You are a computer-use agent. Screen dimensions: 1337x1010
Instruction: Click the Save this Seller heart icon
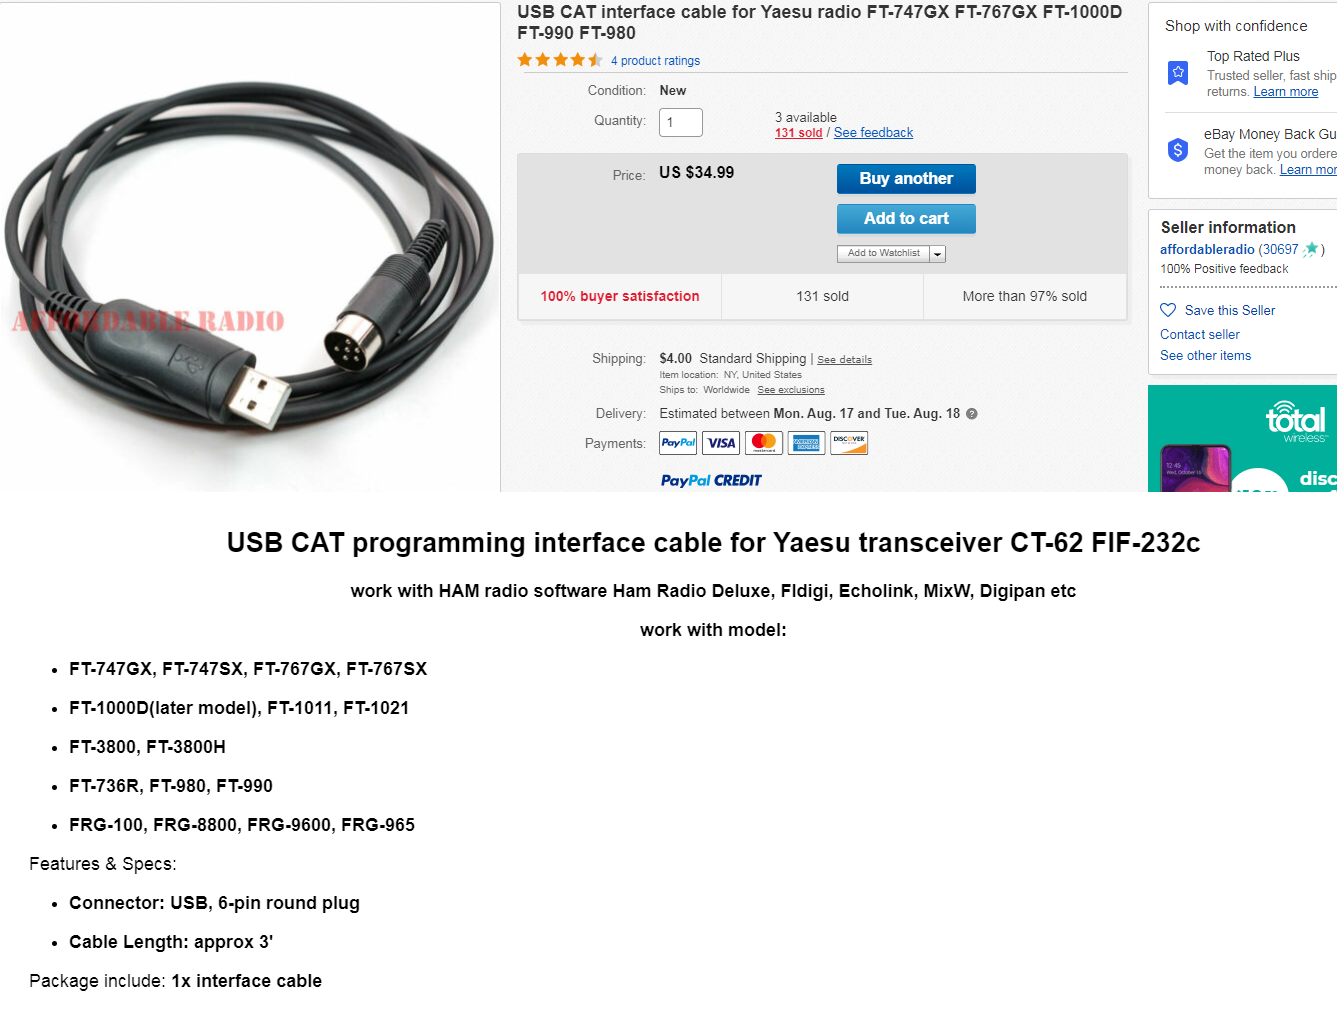tap(1168, 310)
